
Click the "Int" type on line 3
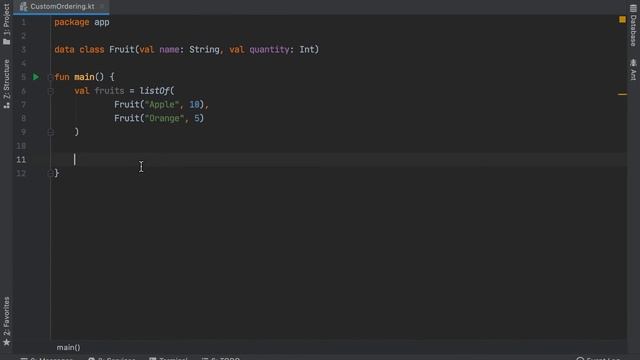click(x=307, y=50)
